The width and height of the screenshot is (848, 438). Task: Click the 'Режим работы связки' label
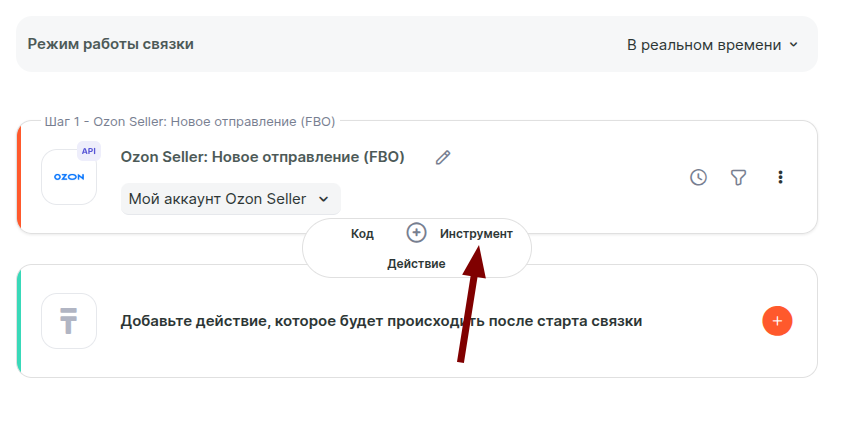(111, 44)
